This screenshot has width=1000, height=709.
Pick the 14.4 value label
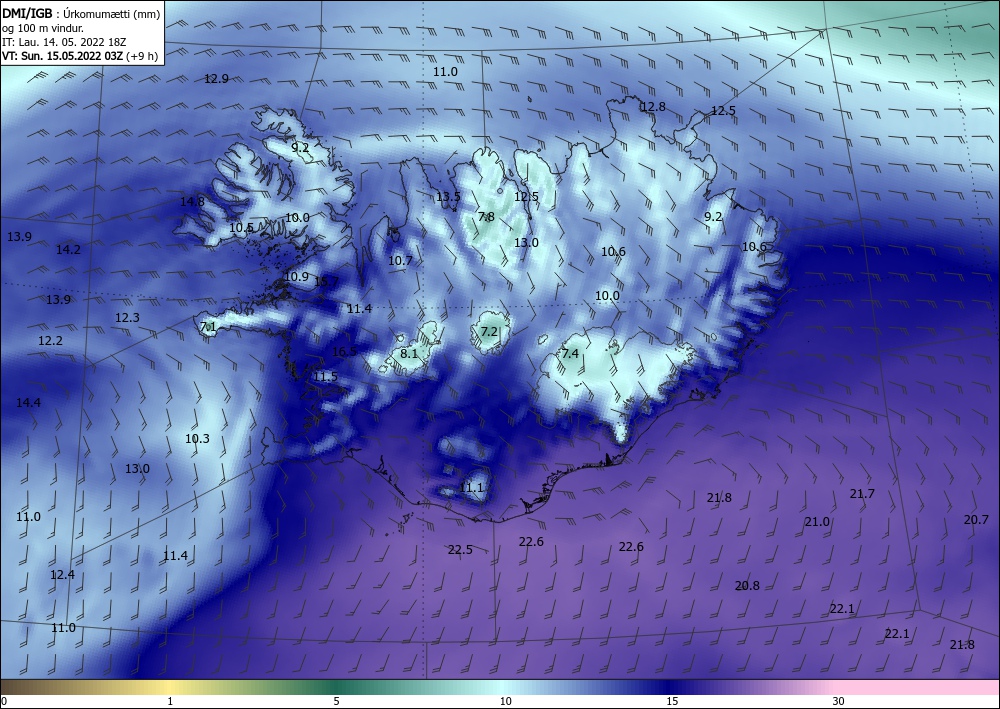[x=29, y=402]
